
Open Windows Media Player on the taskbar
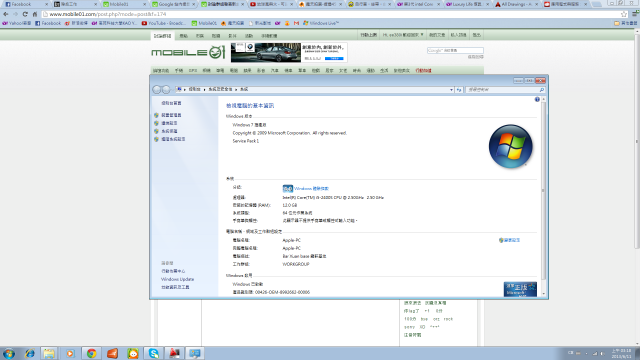coord(70,353)
